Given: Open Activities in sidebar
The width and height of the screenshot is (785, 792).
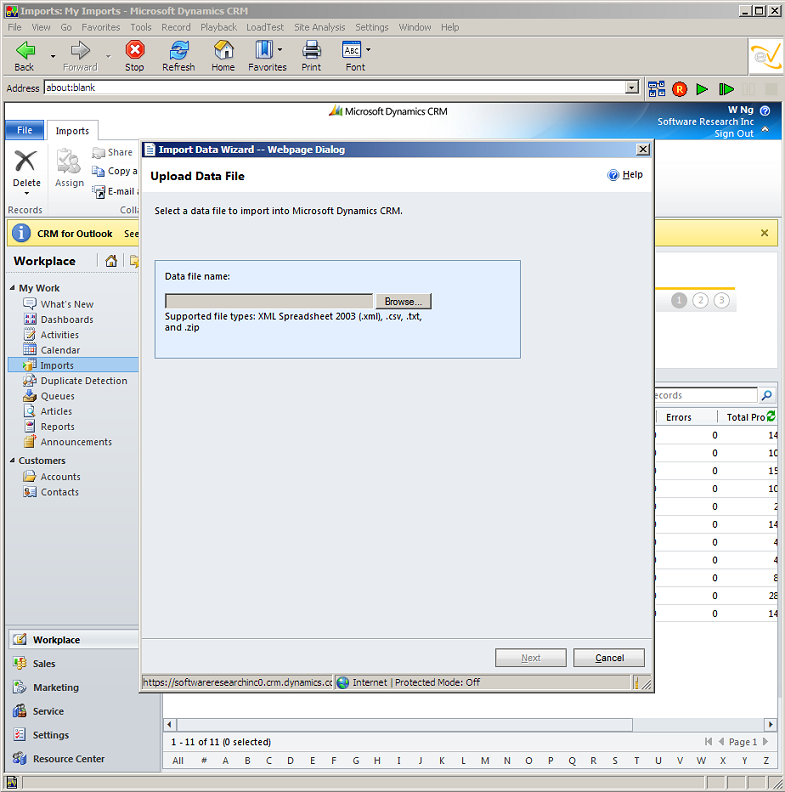Looking at the screenshot, I should [60, 334].
